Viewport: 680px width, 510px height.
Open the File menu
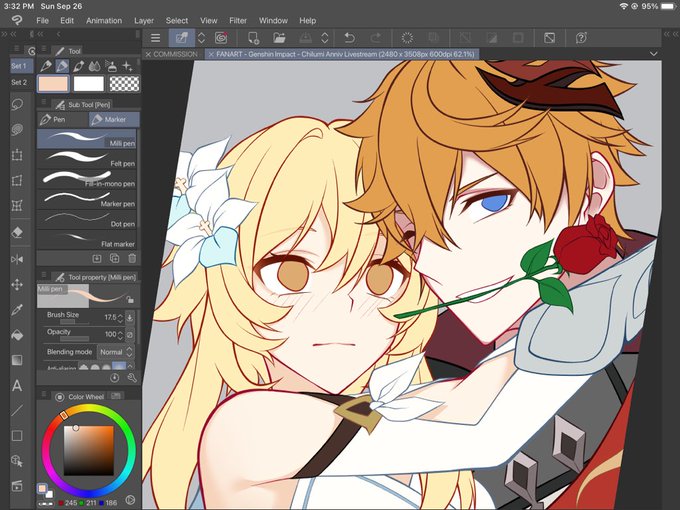[x=42, y=20]
